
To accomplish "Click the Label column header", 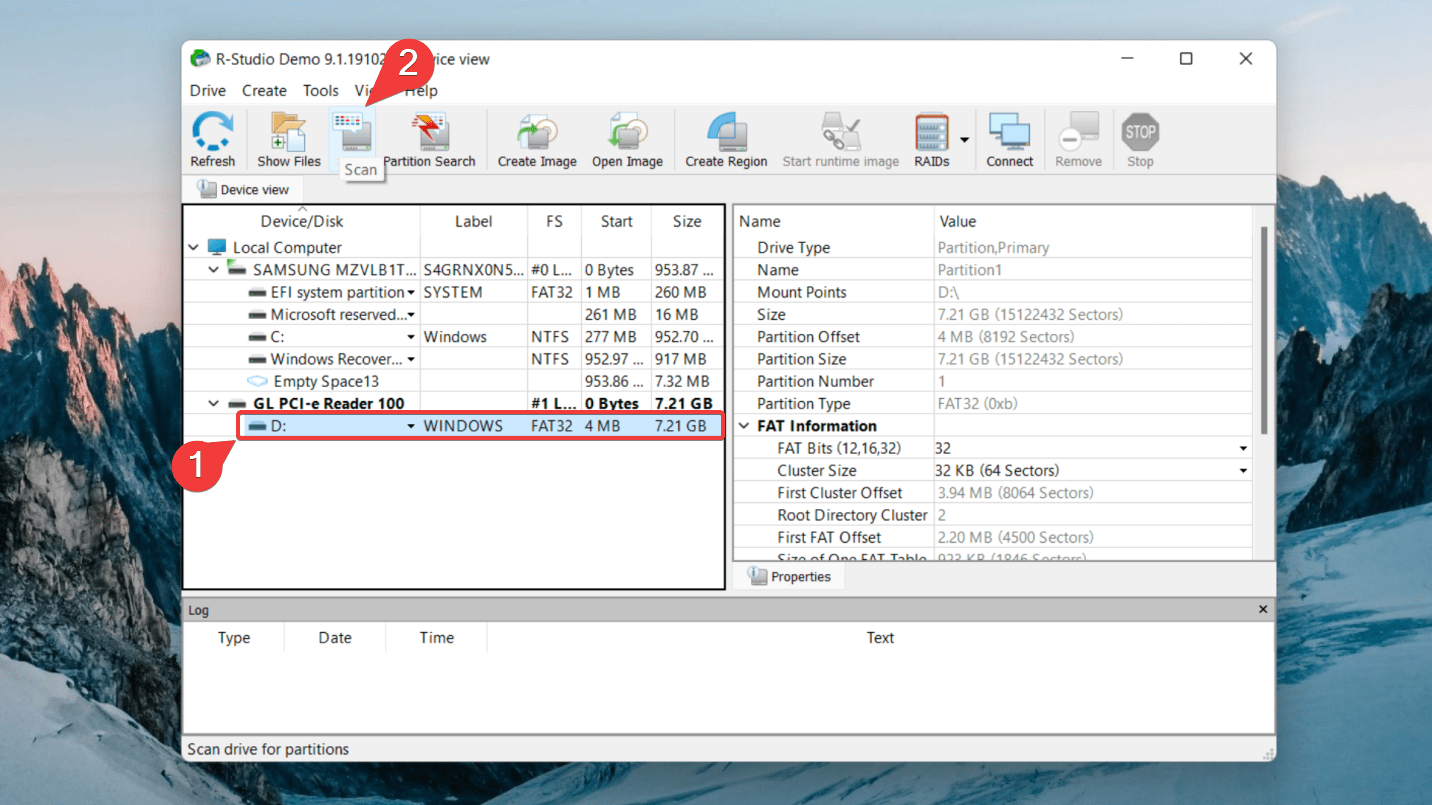I will (474, 221).
